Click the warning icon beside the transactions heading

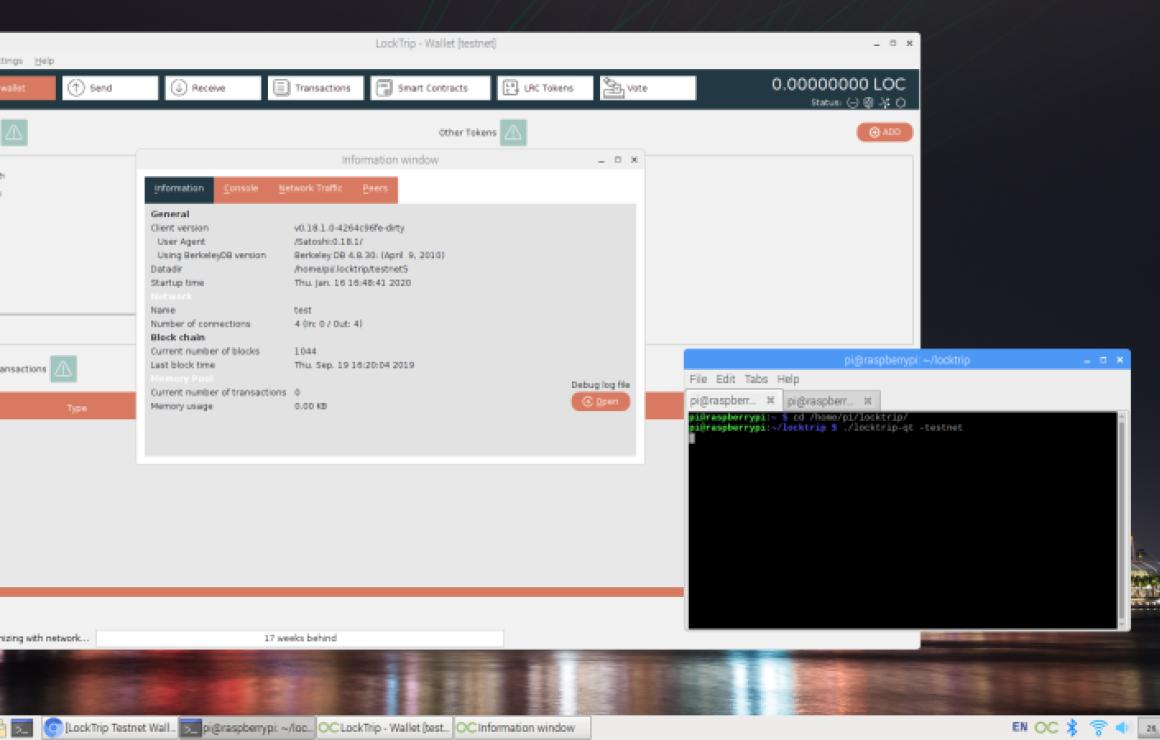click(64, 369)
